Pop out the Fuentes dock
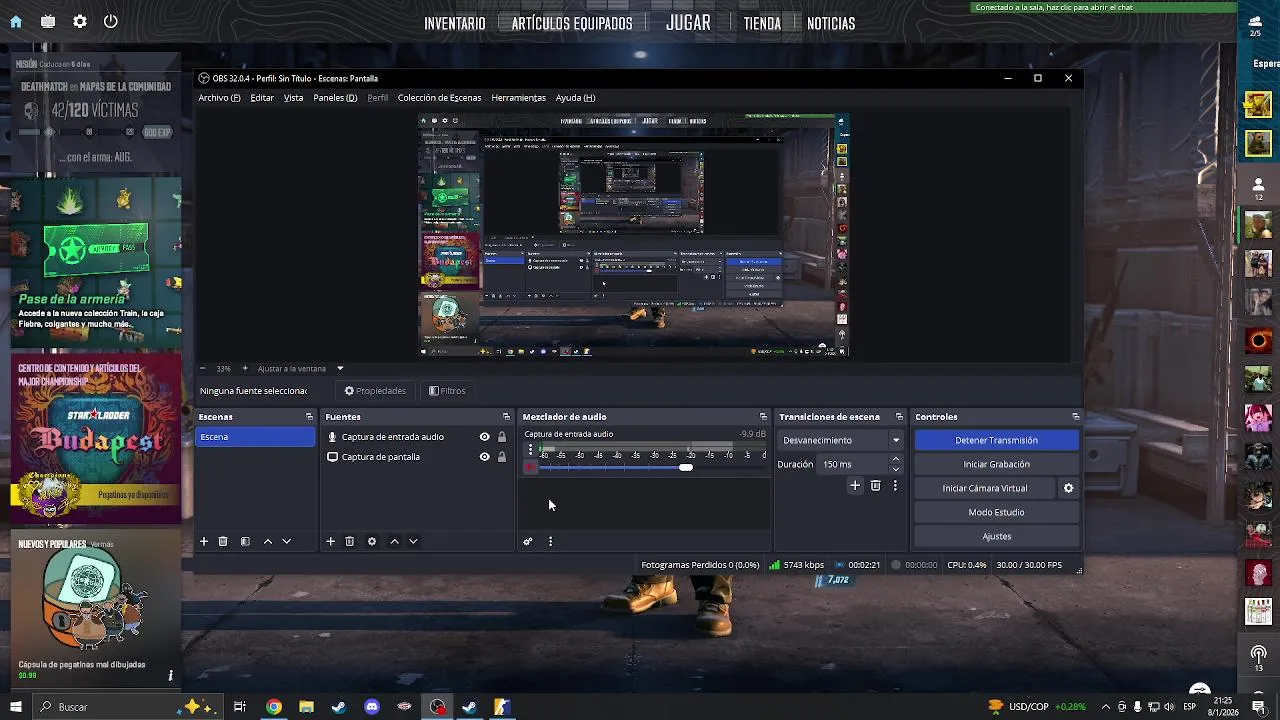The width and height of the screenshot is (1280, 720). (506, 417)
